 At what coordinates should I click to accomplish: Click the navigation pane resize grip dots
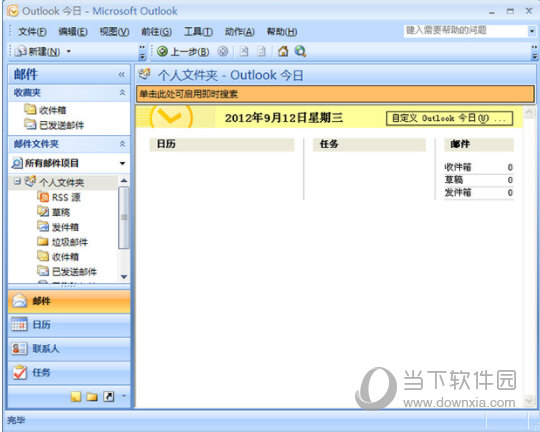(68, 285)
